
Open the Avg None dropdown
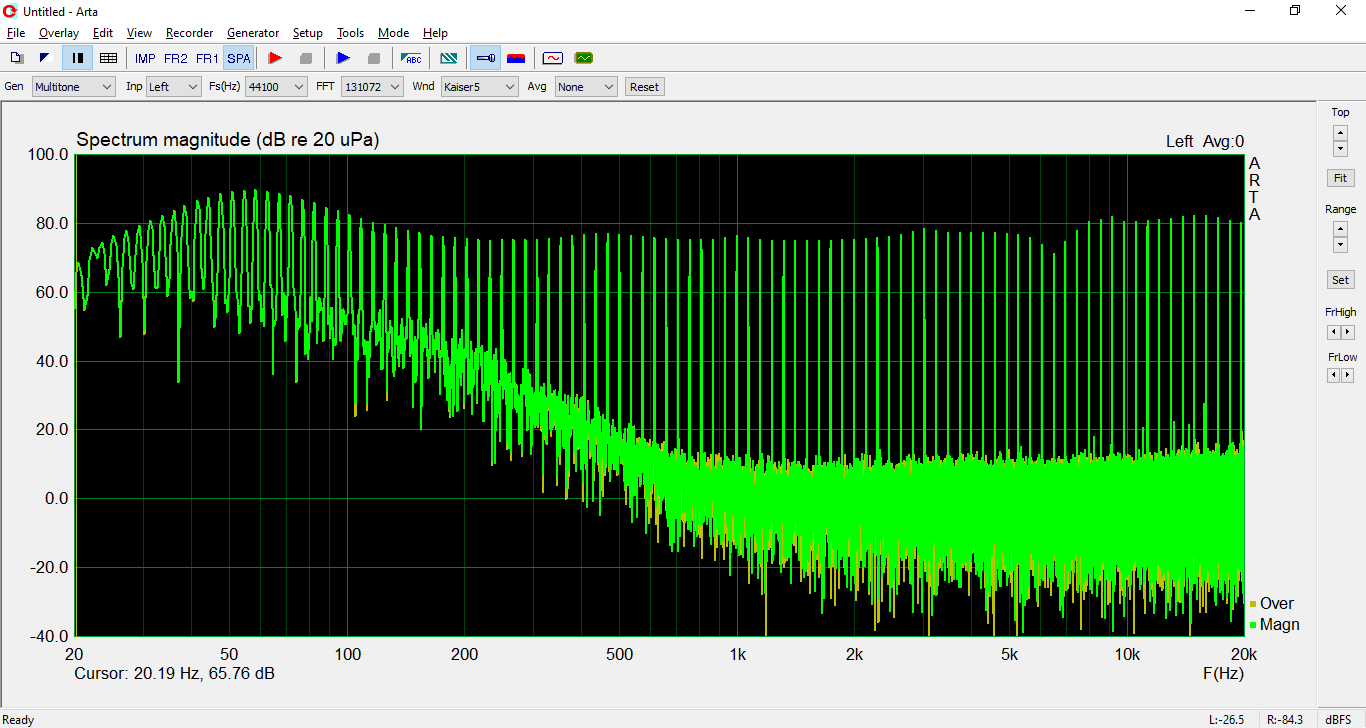586,87
